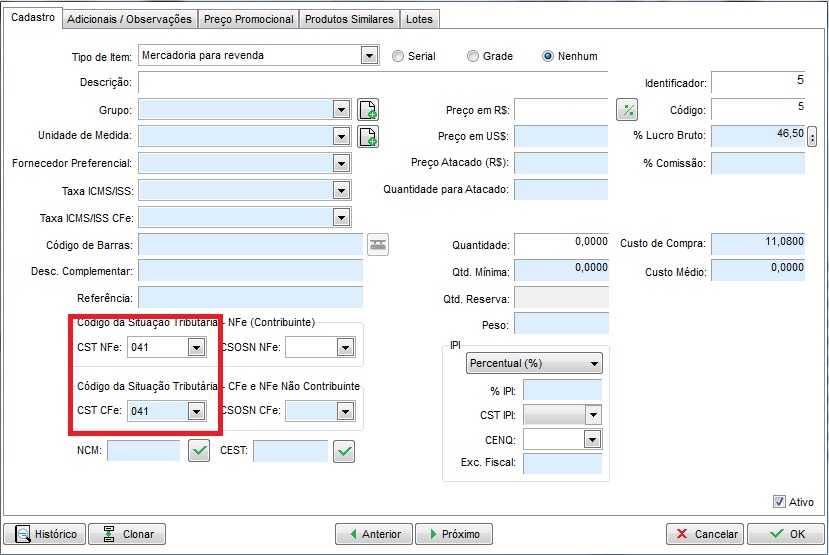The width and height of the screenshot is (829, 555).
Task: Open the CST NFe dropdown
Action: click(x=196, y=347)
